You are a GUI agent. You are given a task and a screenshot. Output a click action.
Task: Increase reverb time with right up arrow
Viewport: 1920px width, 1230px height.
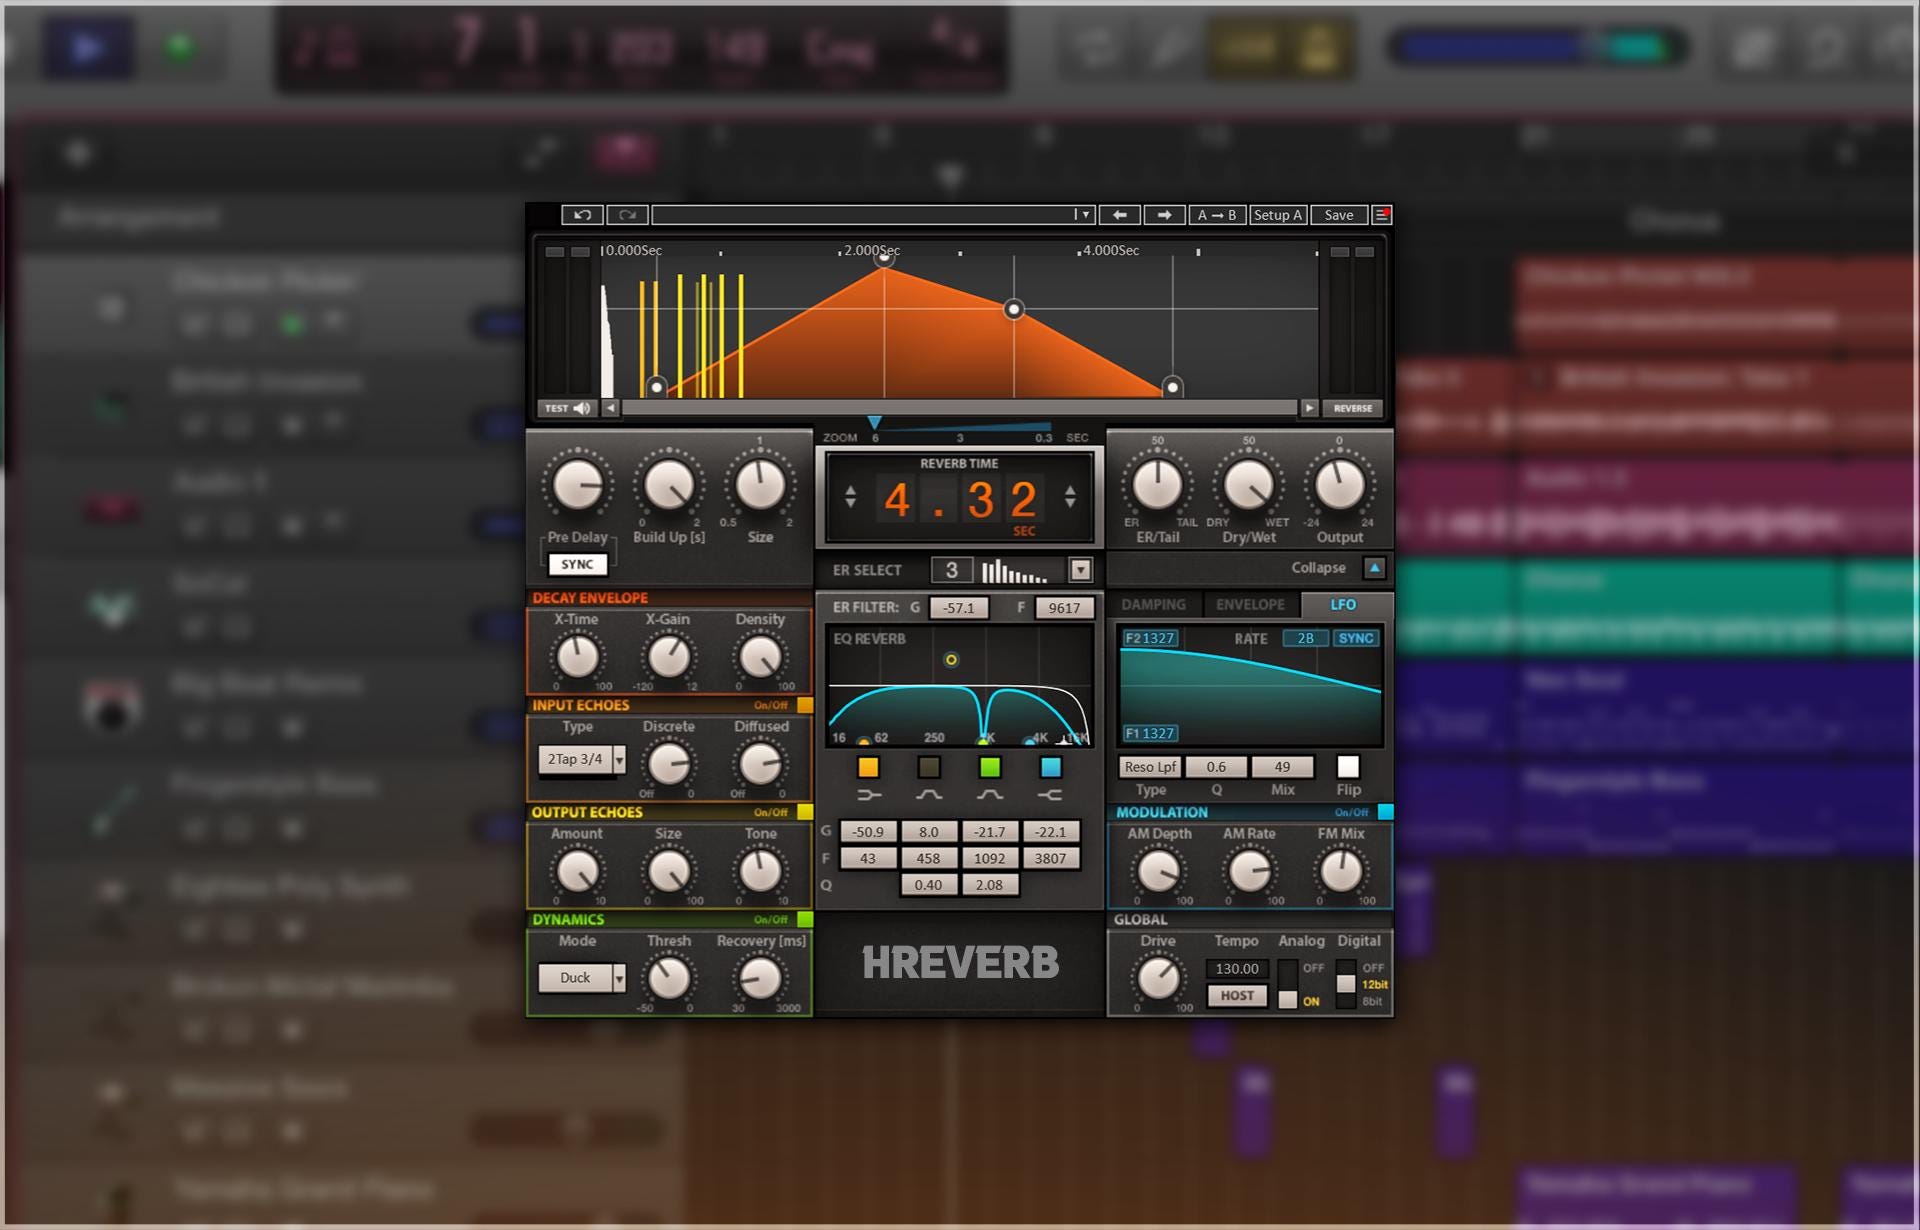[x=1070, y=490]
